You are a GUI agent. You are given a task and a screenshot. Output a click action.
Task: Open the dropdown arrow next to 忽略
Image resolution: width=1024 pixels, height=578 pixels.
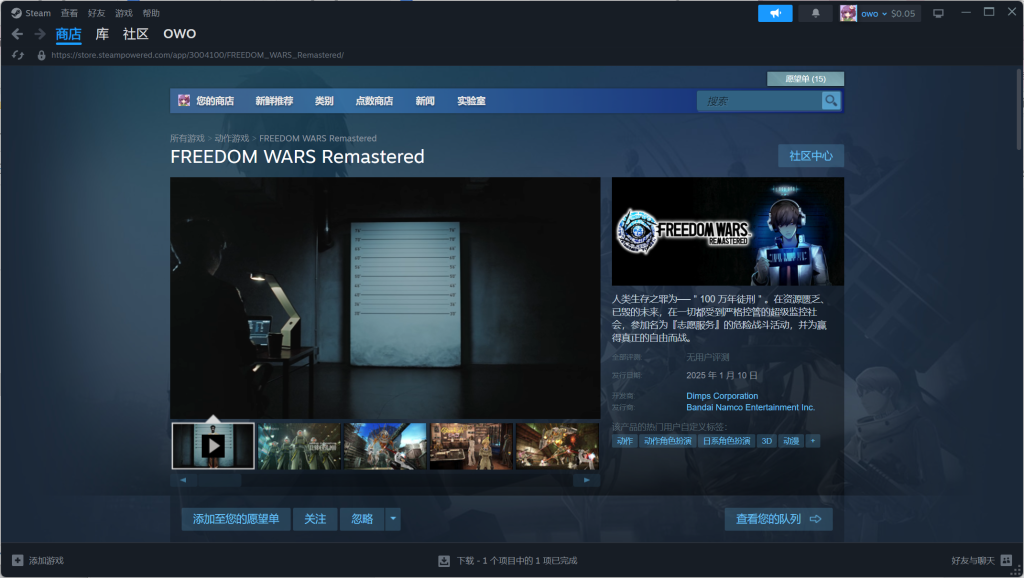click(x=392, y=519)
